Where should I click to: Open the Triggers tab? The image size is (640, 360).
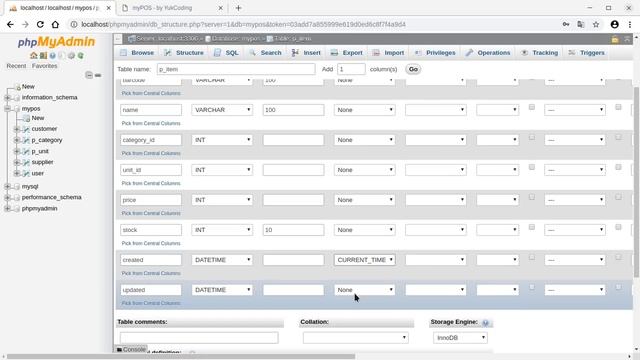click(587, 53)
